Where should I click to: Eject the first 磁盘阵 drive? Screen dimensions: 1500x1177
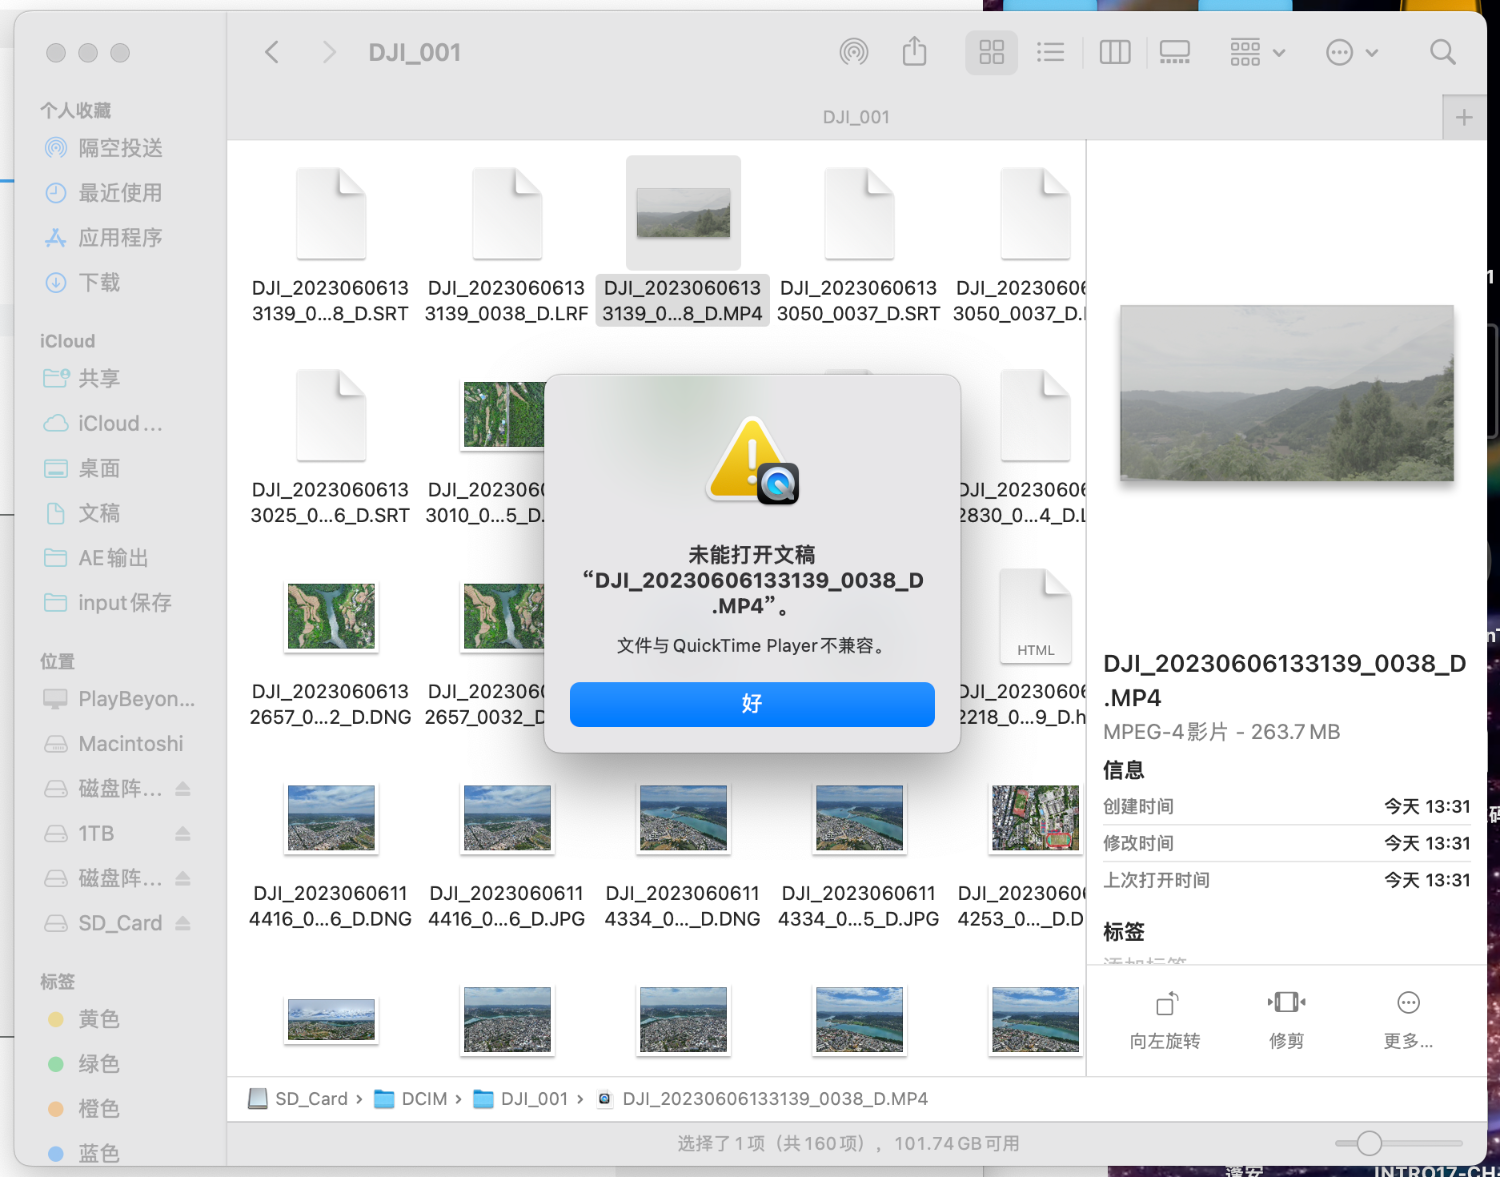click(x=183, y=789)
